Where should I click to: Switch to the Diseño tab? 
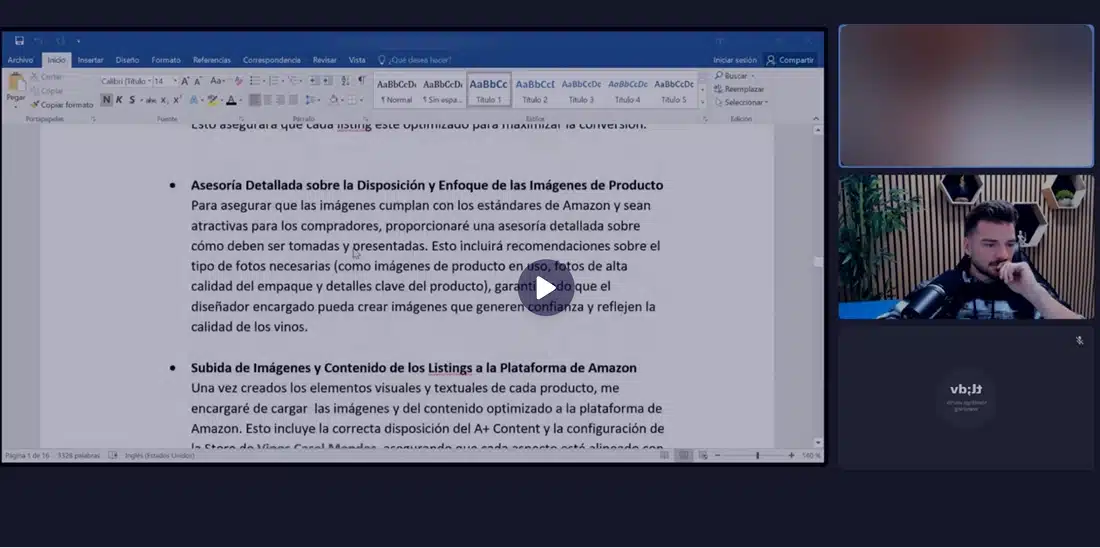pos(127,60)
